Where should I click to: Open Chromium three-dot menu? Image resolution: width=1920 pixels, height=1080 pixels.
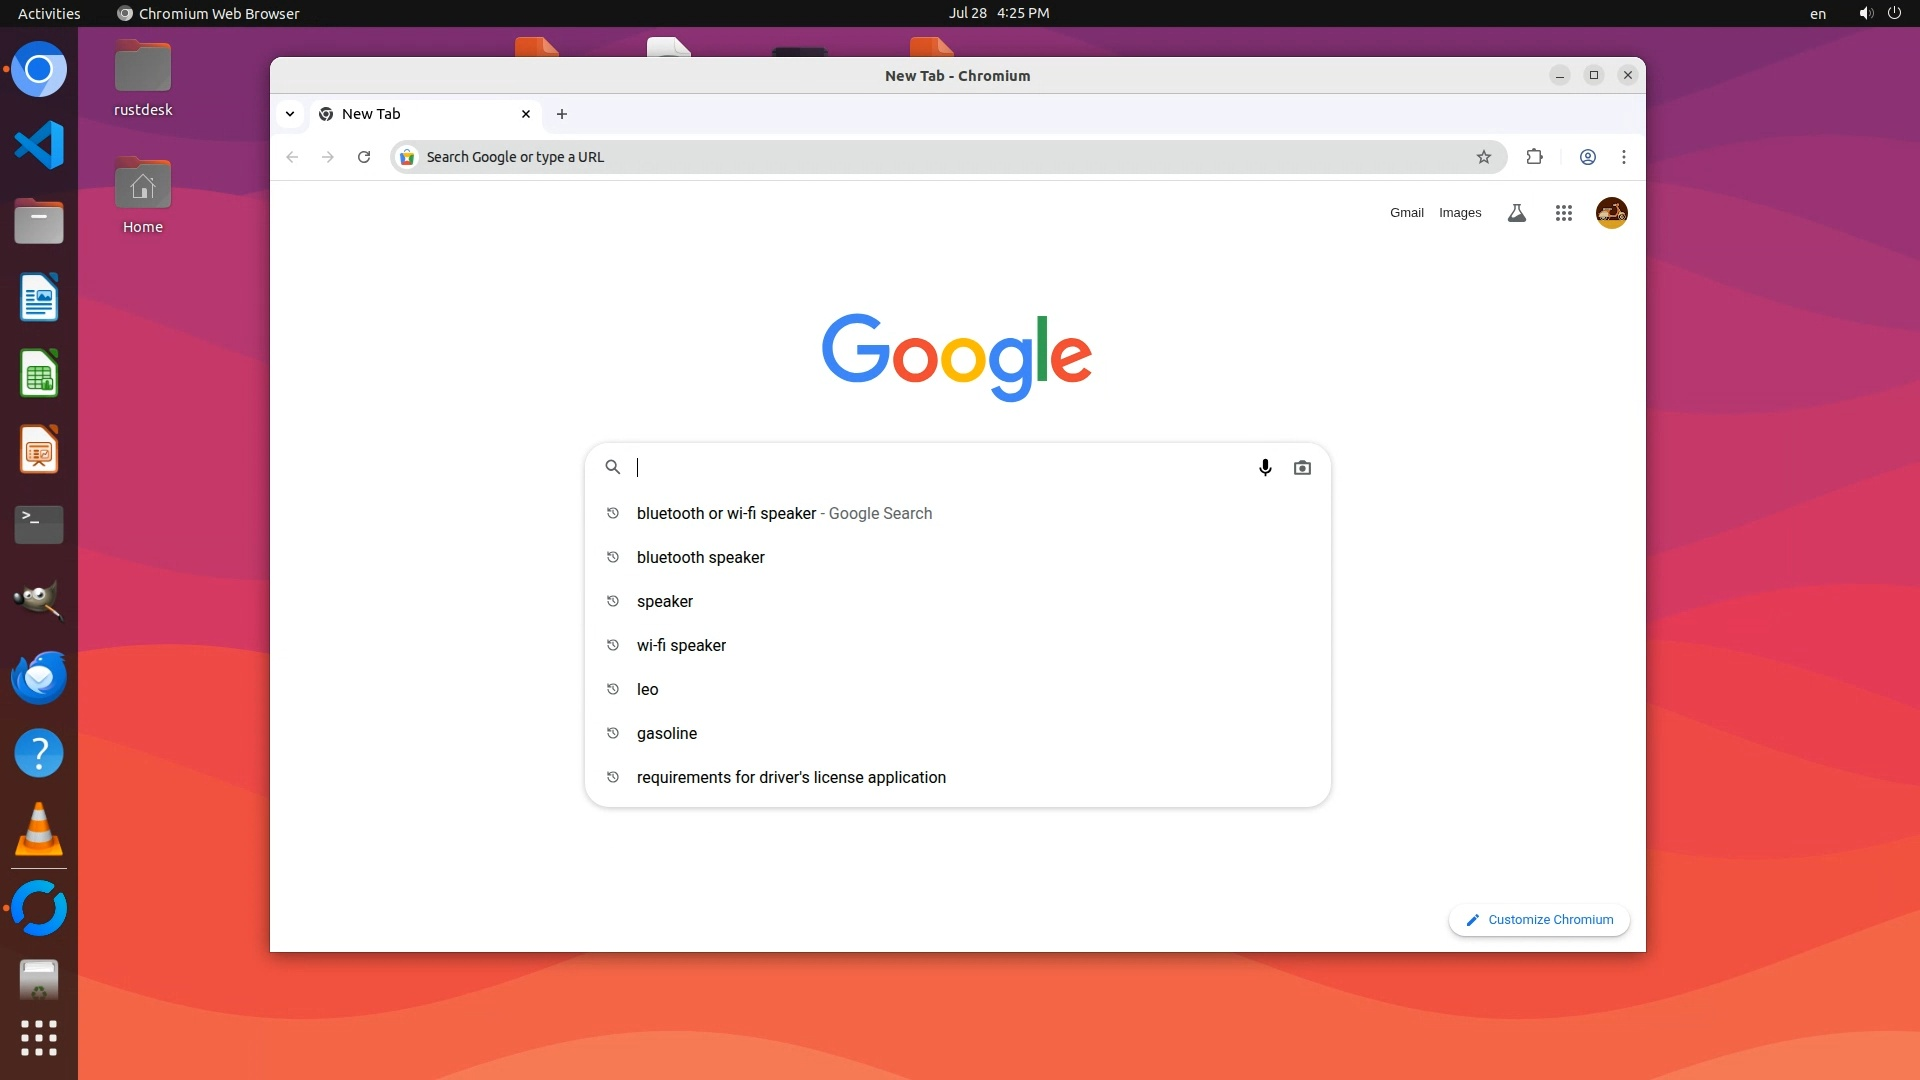tap(1624, 157)
